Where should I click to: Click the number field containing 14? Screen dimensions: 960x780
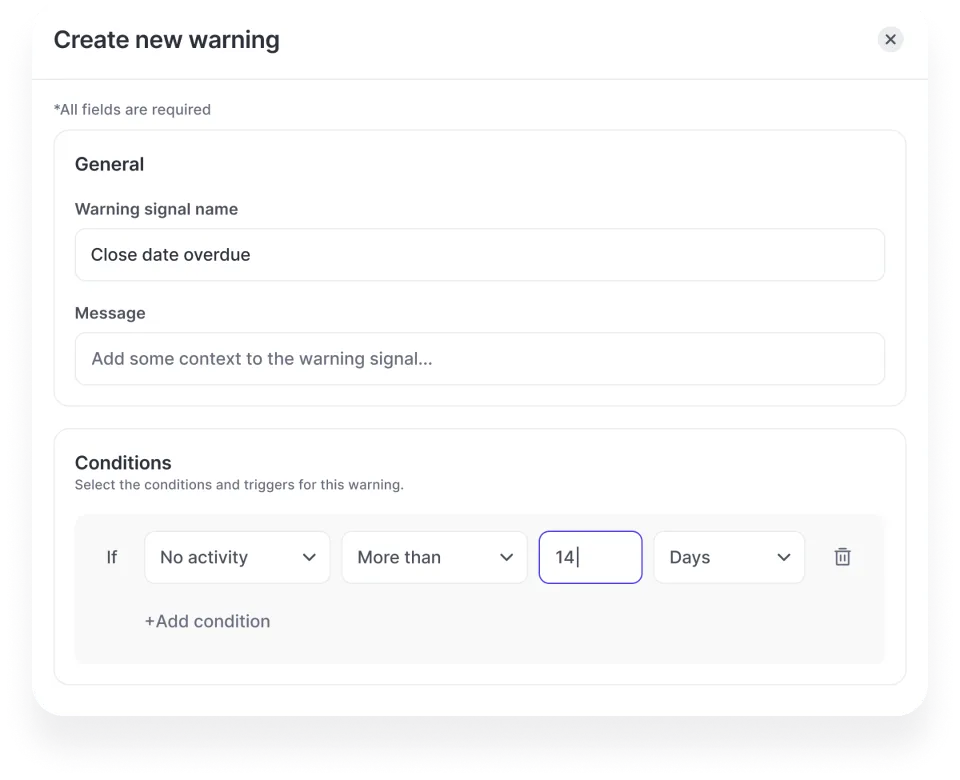[x=590, y=557]
